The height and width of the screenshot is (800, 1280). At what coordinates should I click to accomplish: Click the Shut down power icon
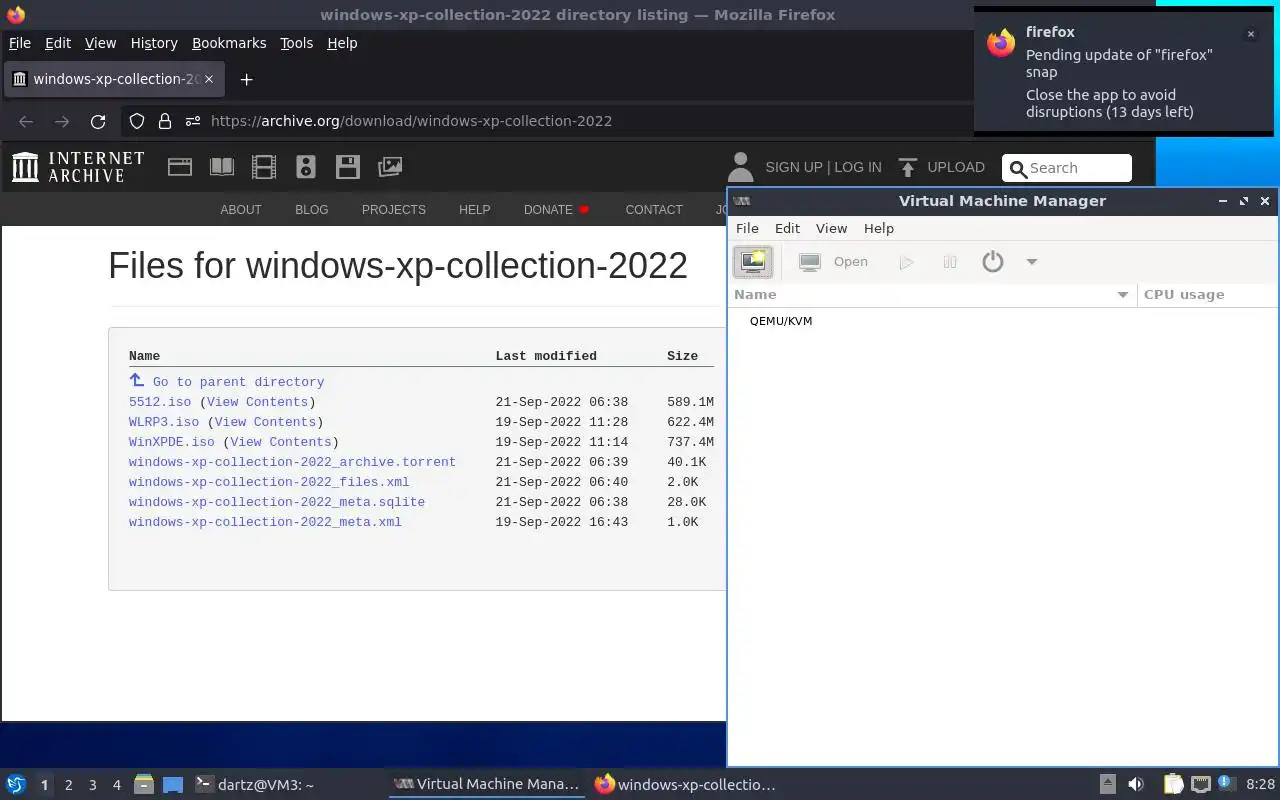[x=992, y=262]
